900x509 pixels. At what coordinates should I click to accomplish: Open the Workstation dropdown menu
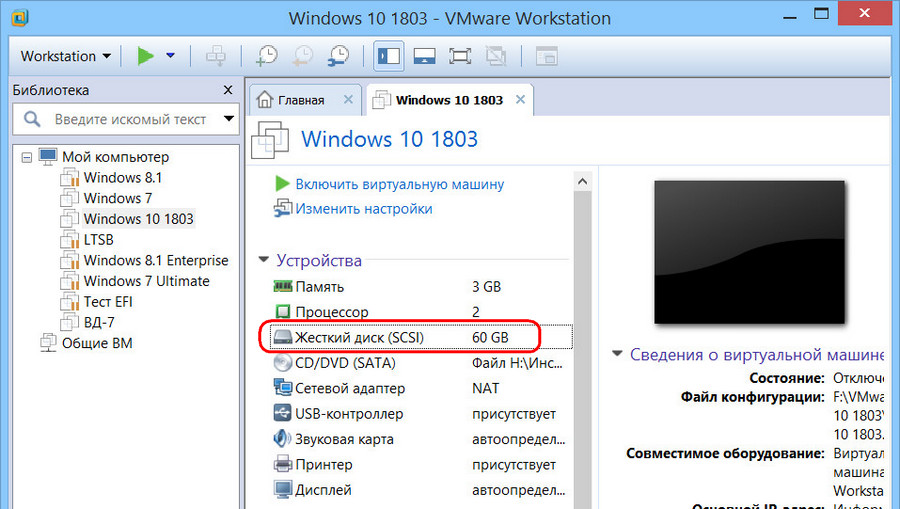(65, 56)
